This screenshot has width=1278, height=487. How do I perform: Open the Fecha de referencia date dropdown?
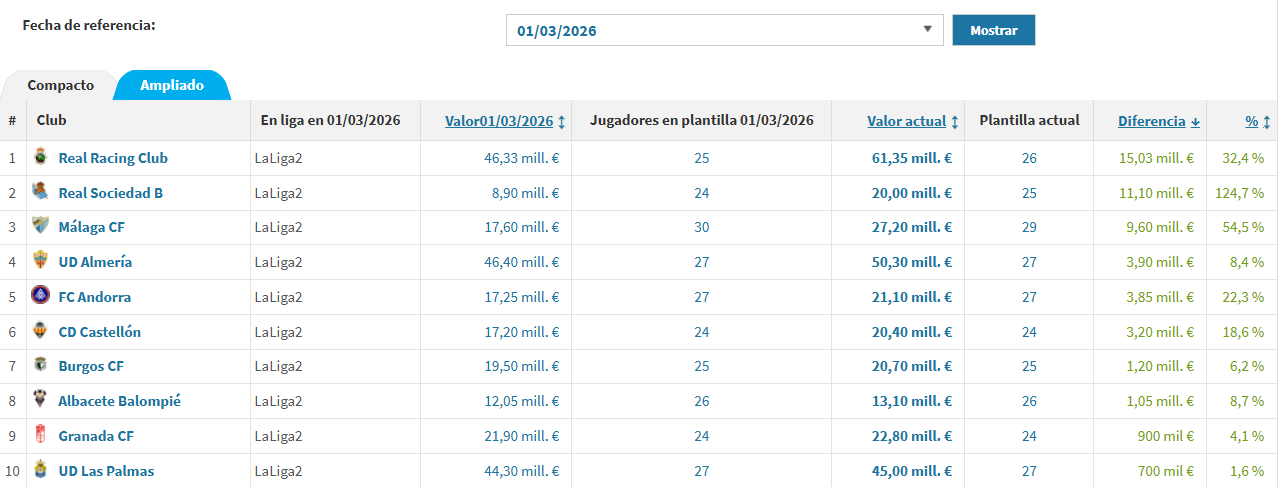point(724,30)
